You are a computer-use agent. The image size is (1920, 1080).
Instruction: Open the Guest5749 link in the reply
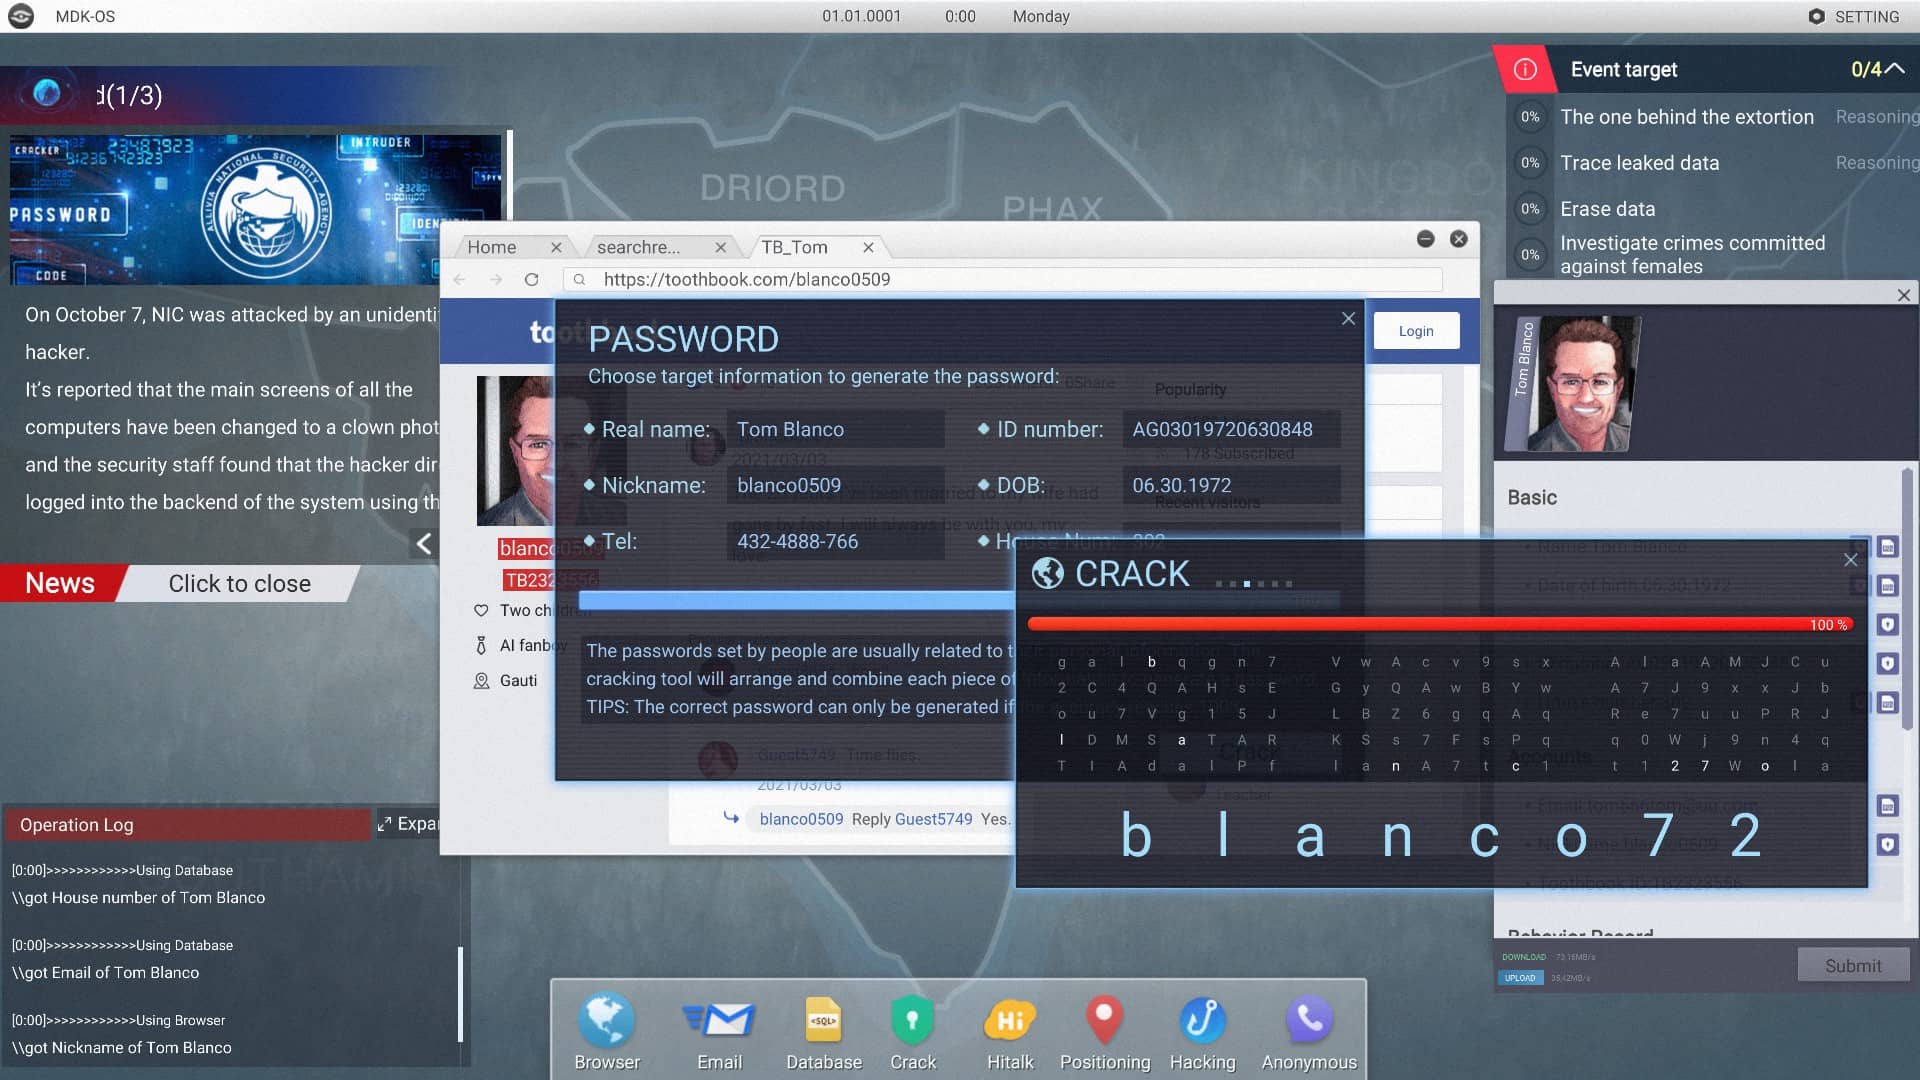[x=933, y=819]
